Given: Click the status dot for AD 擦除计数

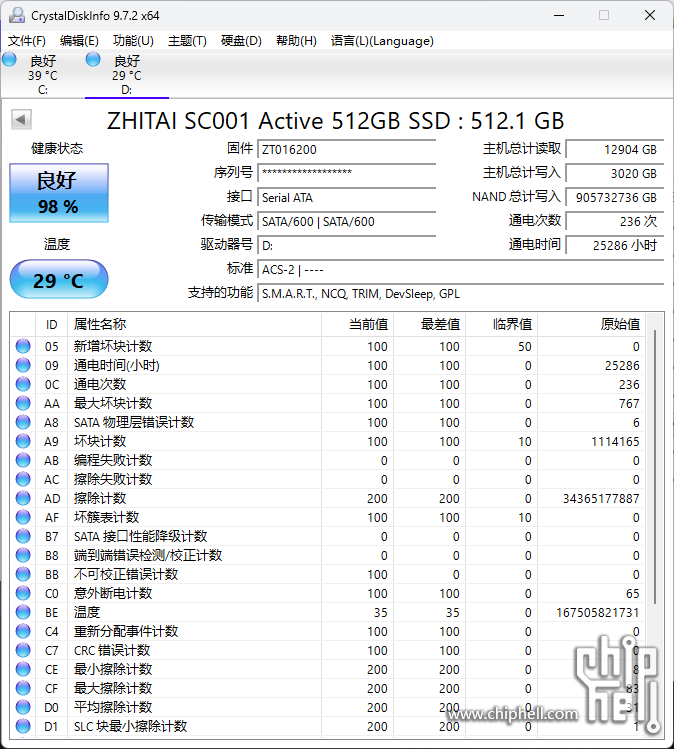Looking at the screenshot, I should (23, 498).
